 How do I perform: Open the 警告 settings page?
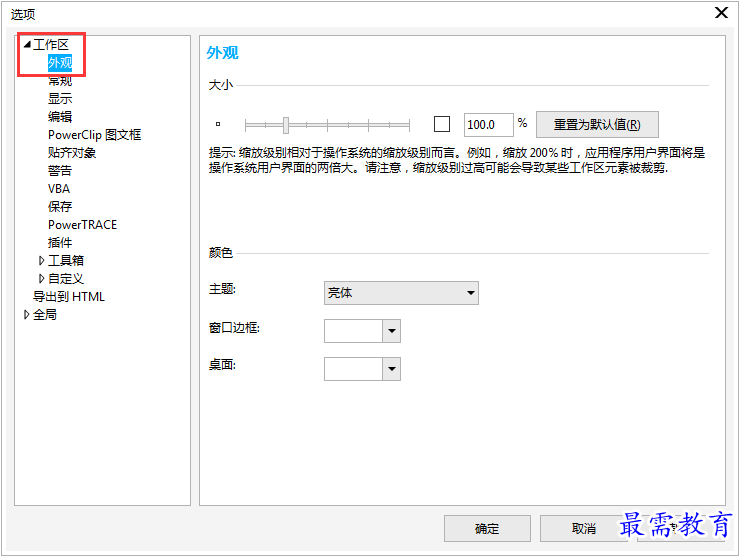pyautogui.click(x=60, y=171)
